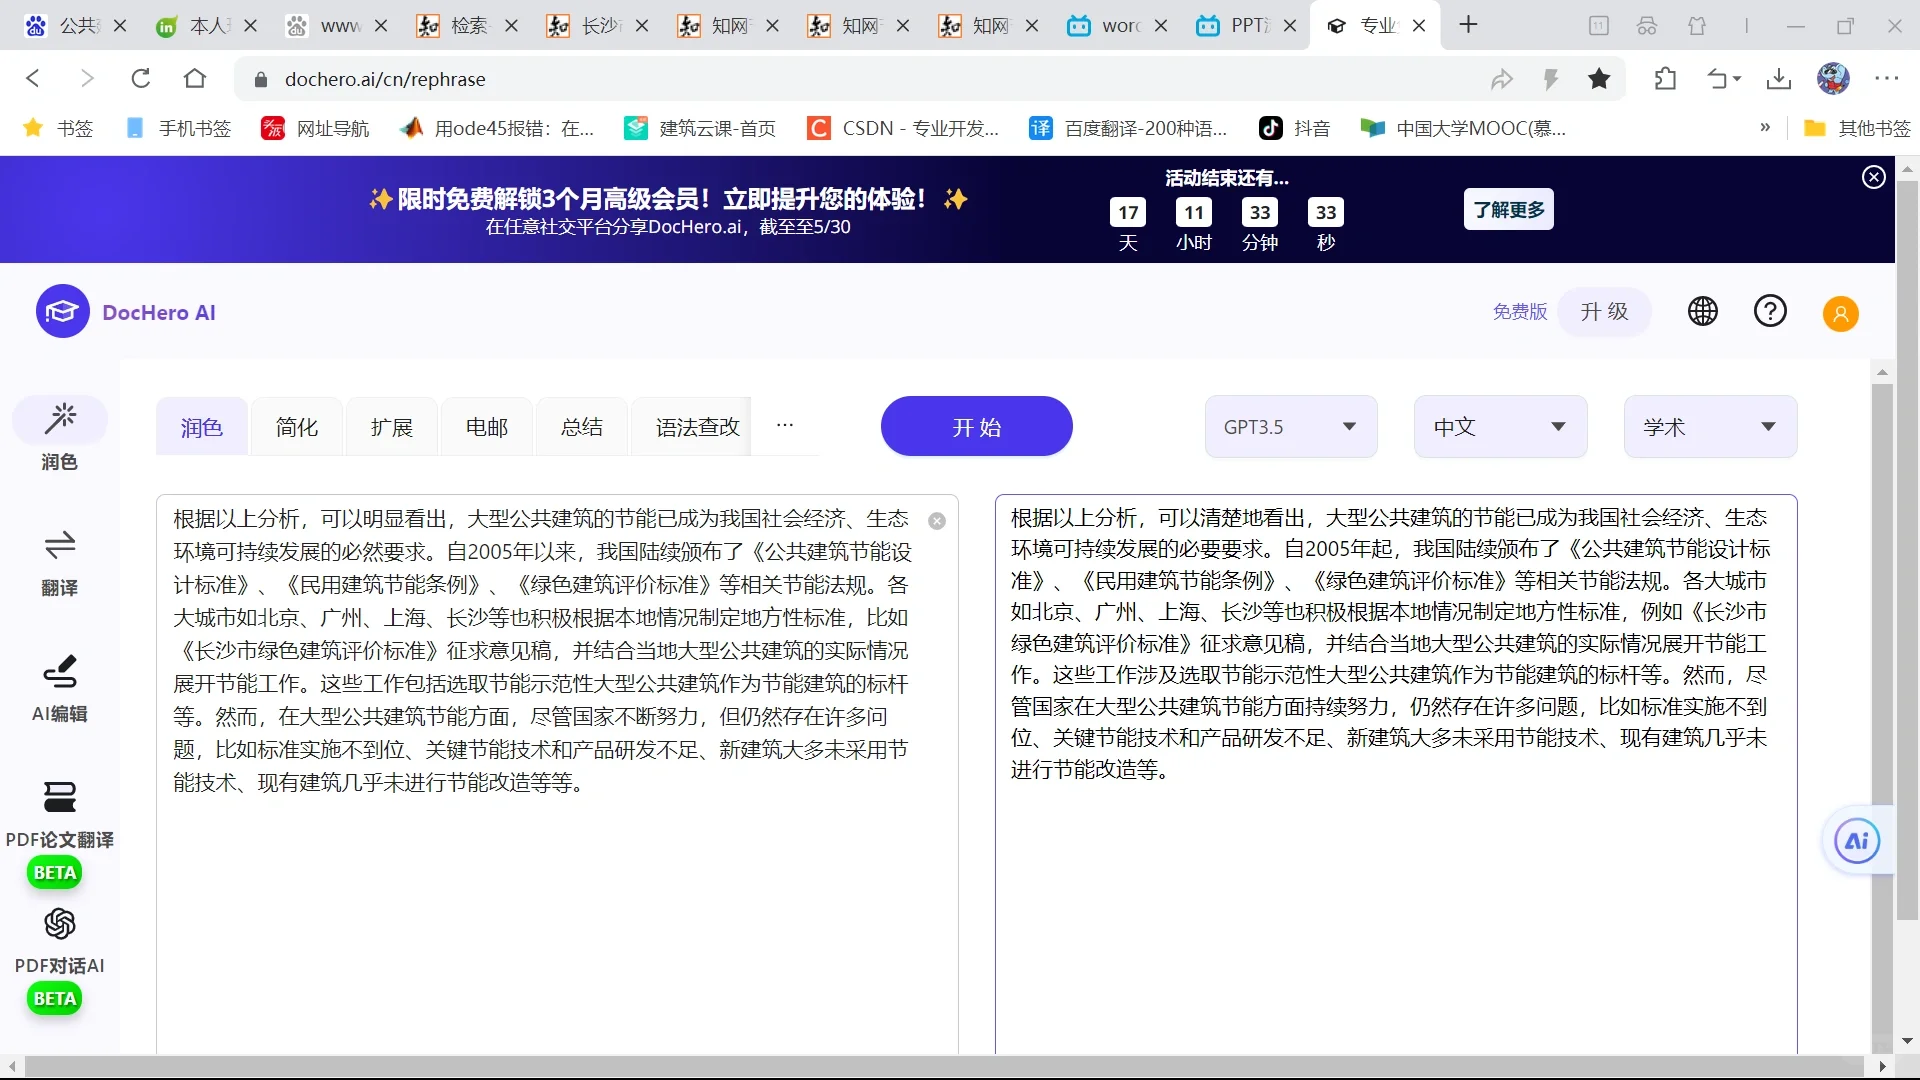Open the 学术 style dropdown

pos(1709,426)
